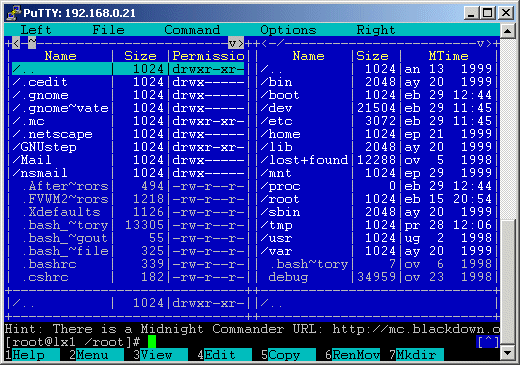Sort left panel by Permission header
Image resolution: width=520 pixels, height=365 pixels.
[x=208, y=56]
